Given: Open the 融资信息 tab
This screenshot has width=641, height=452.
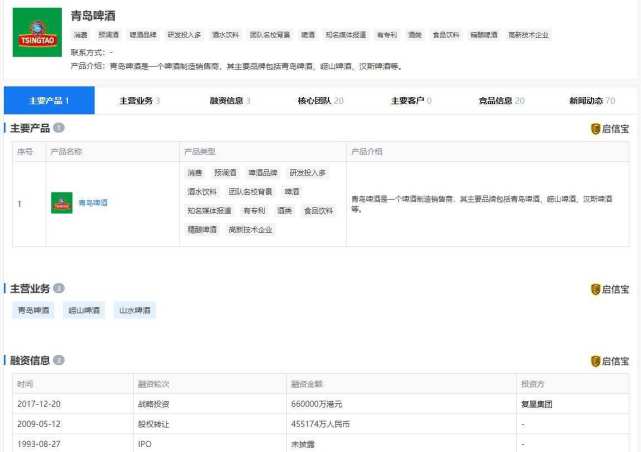Looking at the screenshot, I should (x=230, y=100).
